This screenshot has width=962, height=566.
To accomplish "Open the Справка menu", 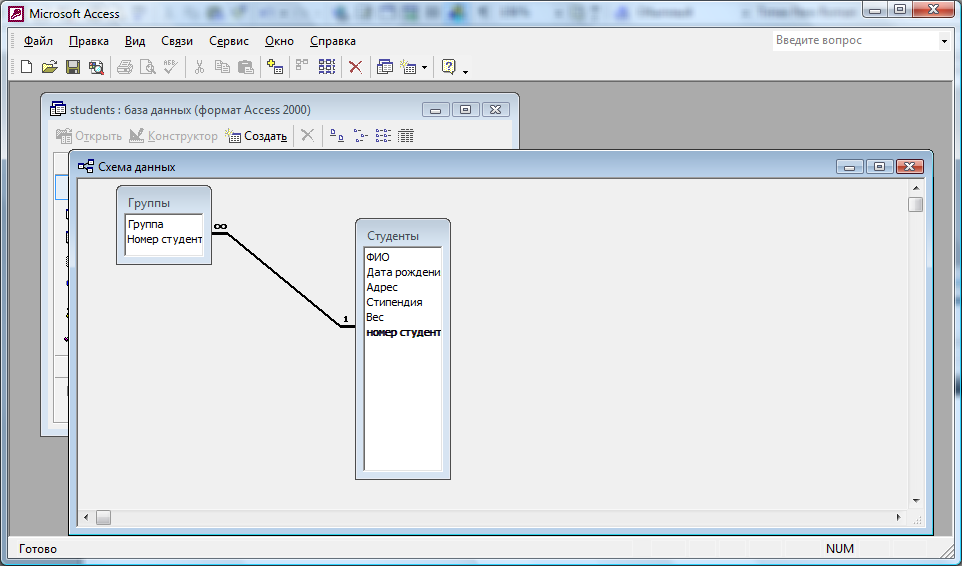I will (333, 41).
